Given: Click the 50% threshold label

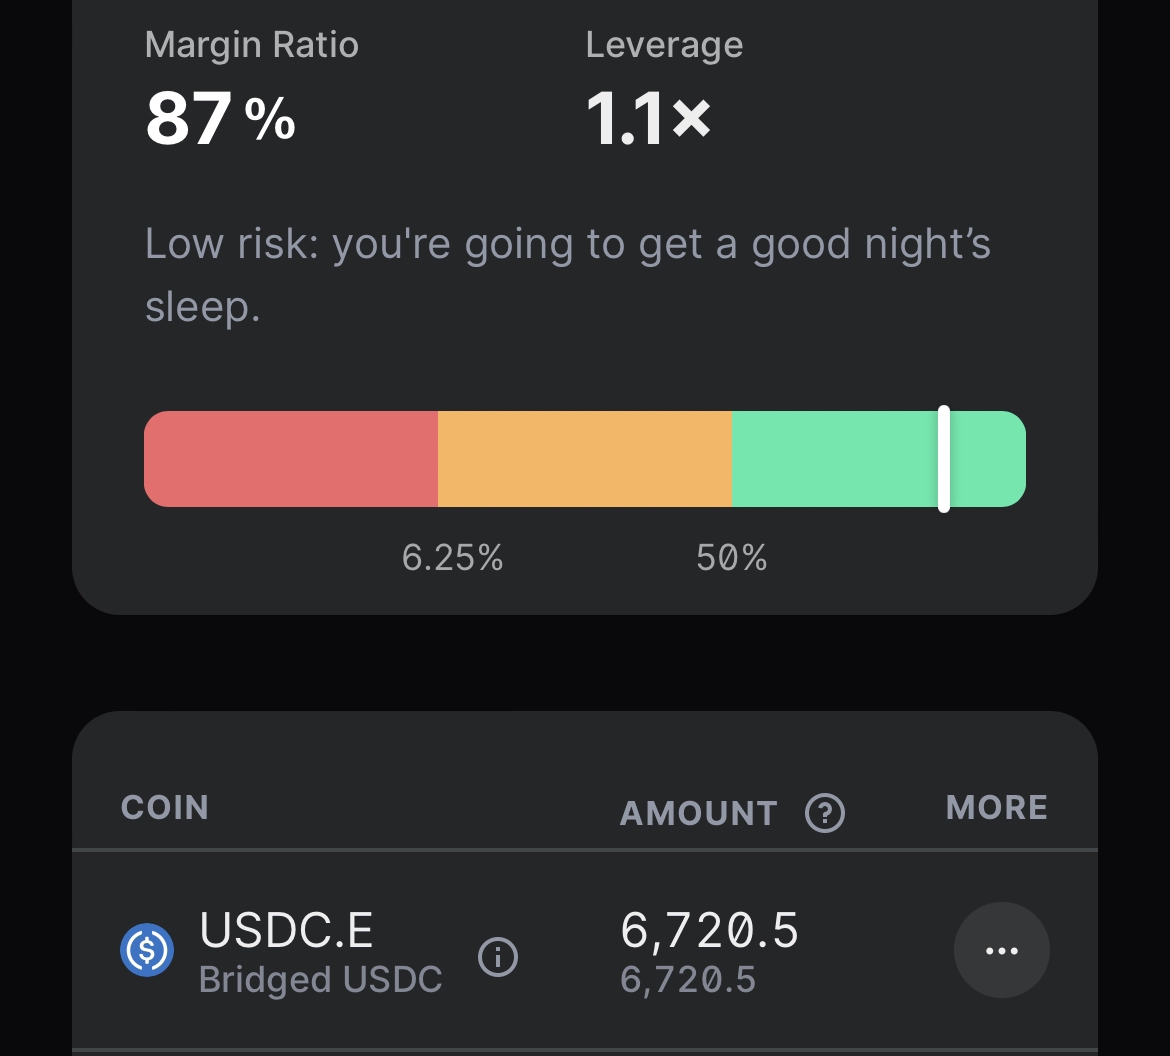Looking at the screenshot, I should (x=731, y=557).
